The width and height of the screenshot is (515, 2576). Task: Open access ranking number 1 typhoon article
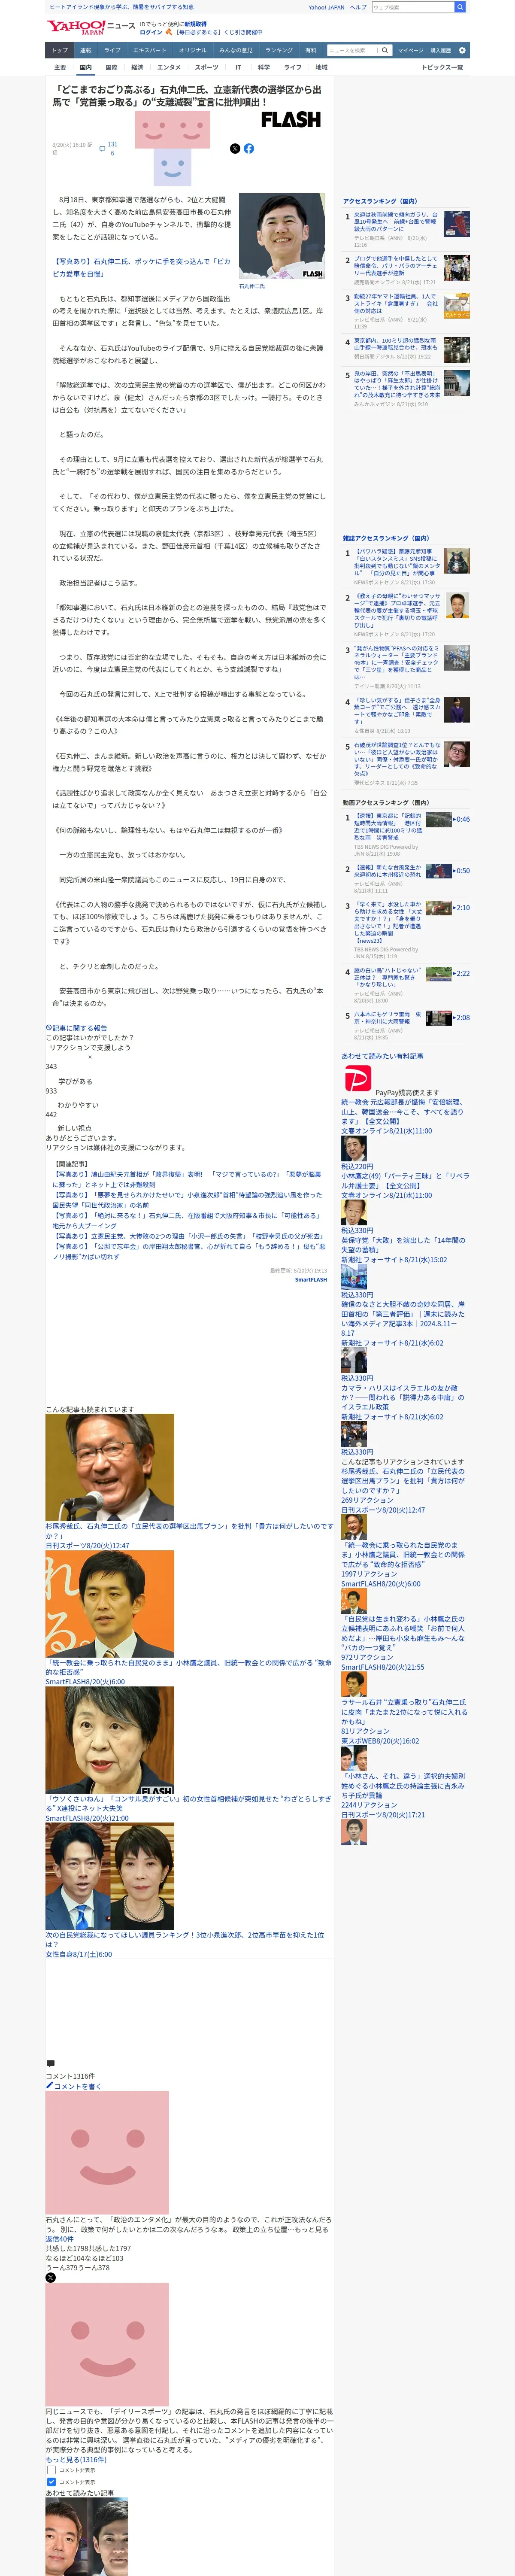(x=396, y=222)
